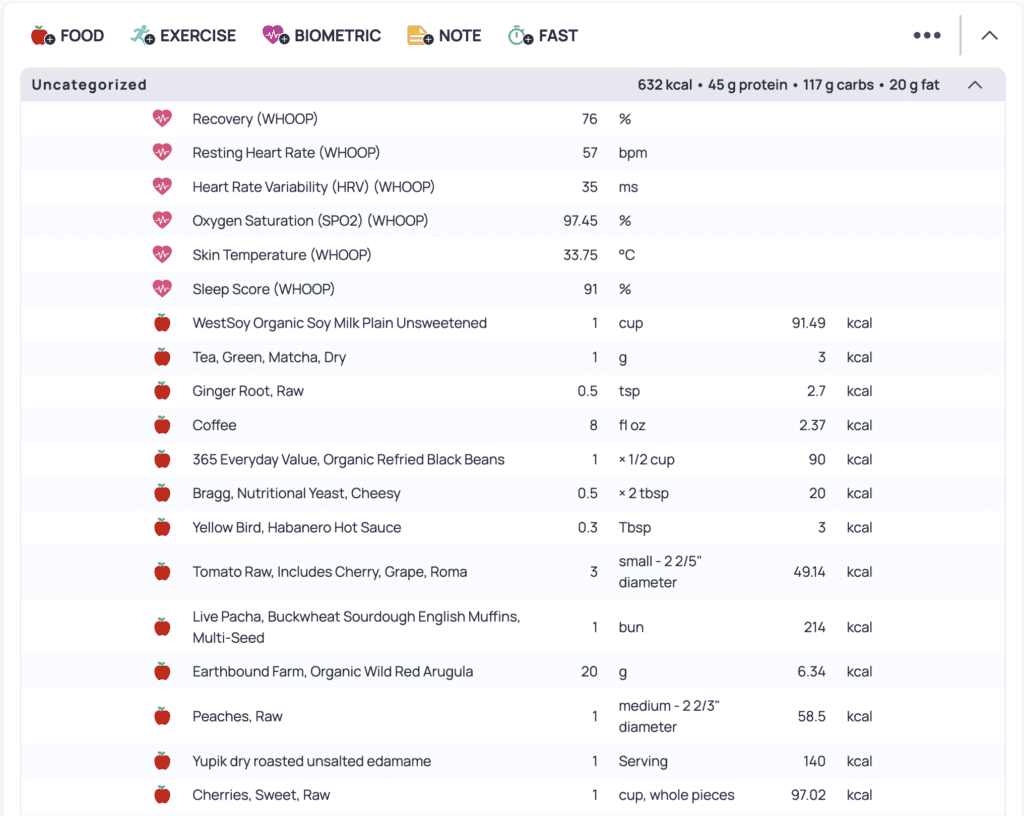Click the FAST timer button
The width and height of the screenshot is (1024, 816).
[543, 35]
